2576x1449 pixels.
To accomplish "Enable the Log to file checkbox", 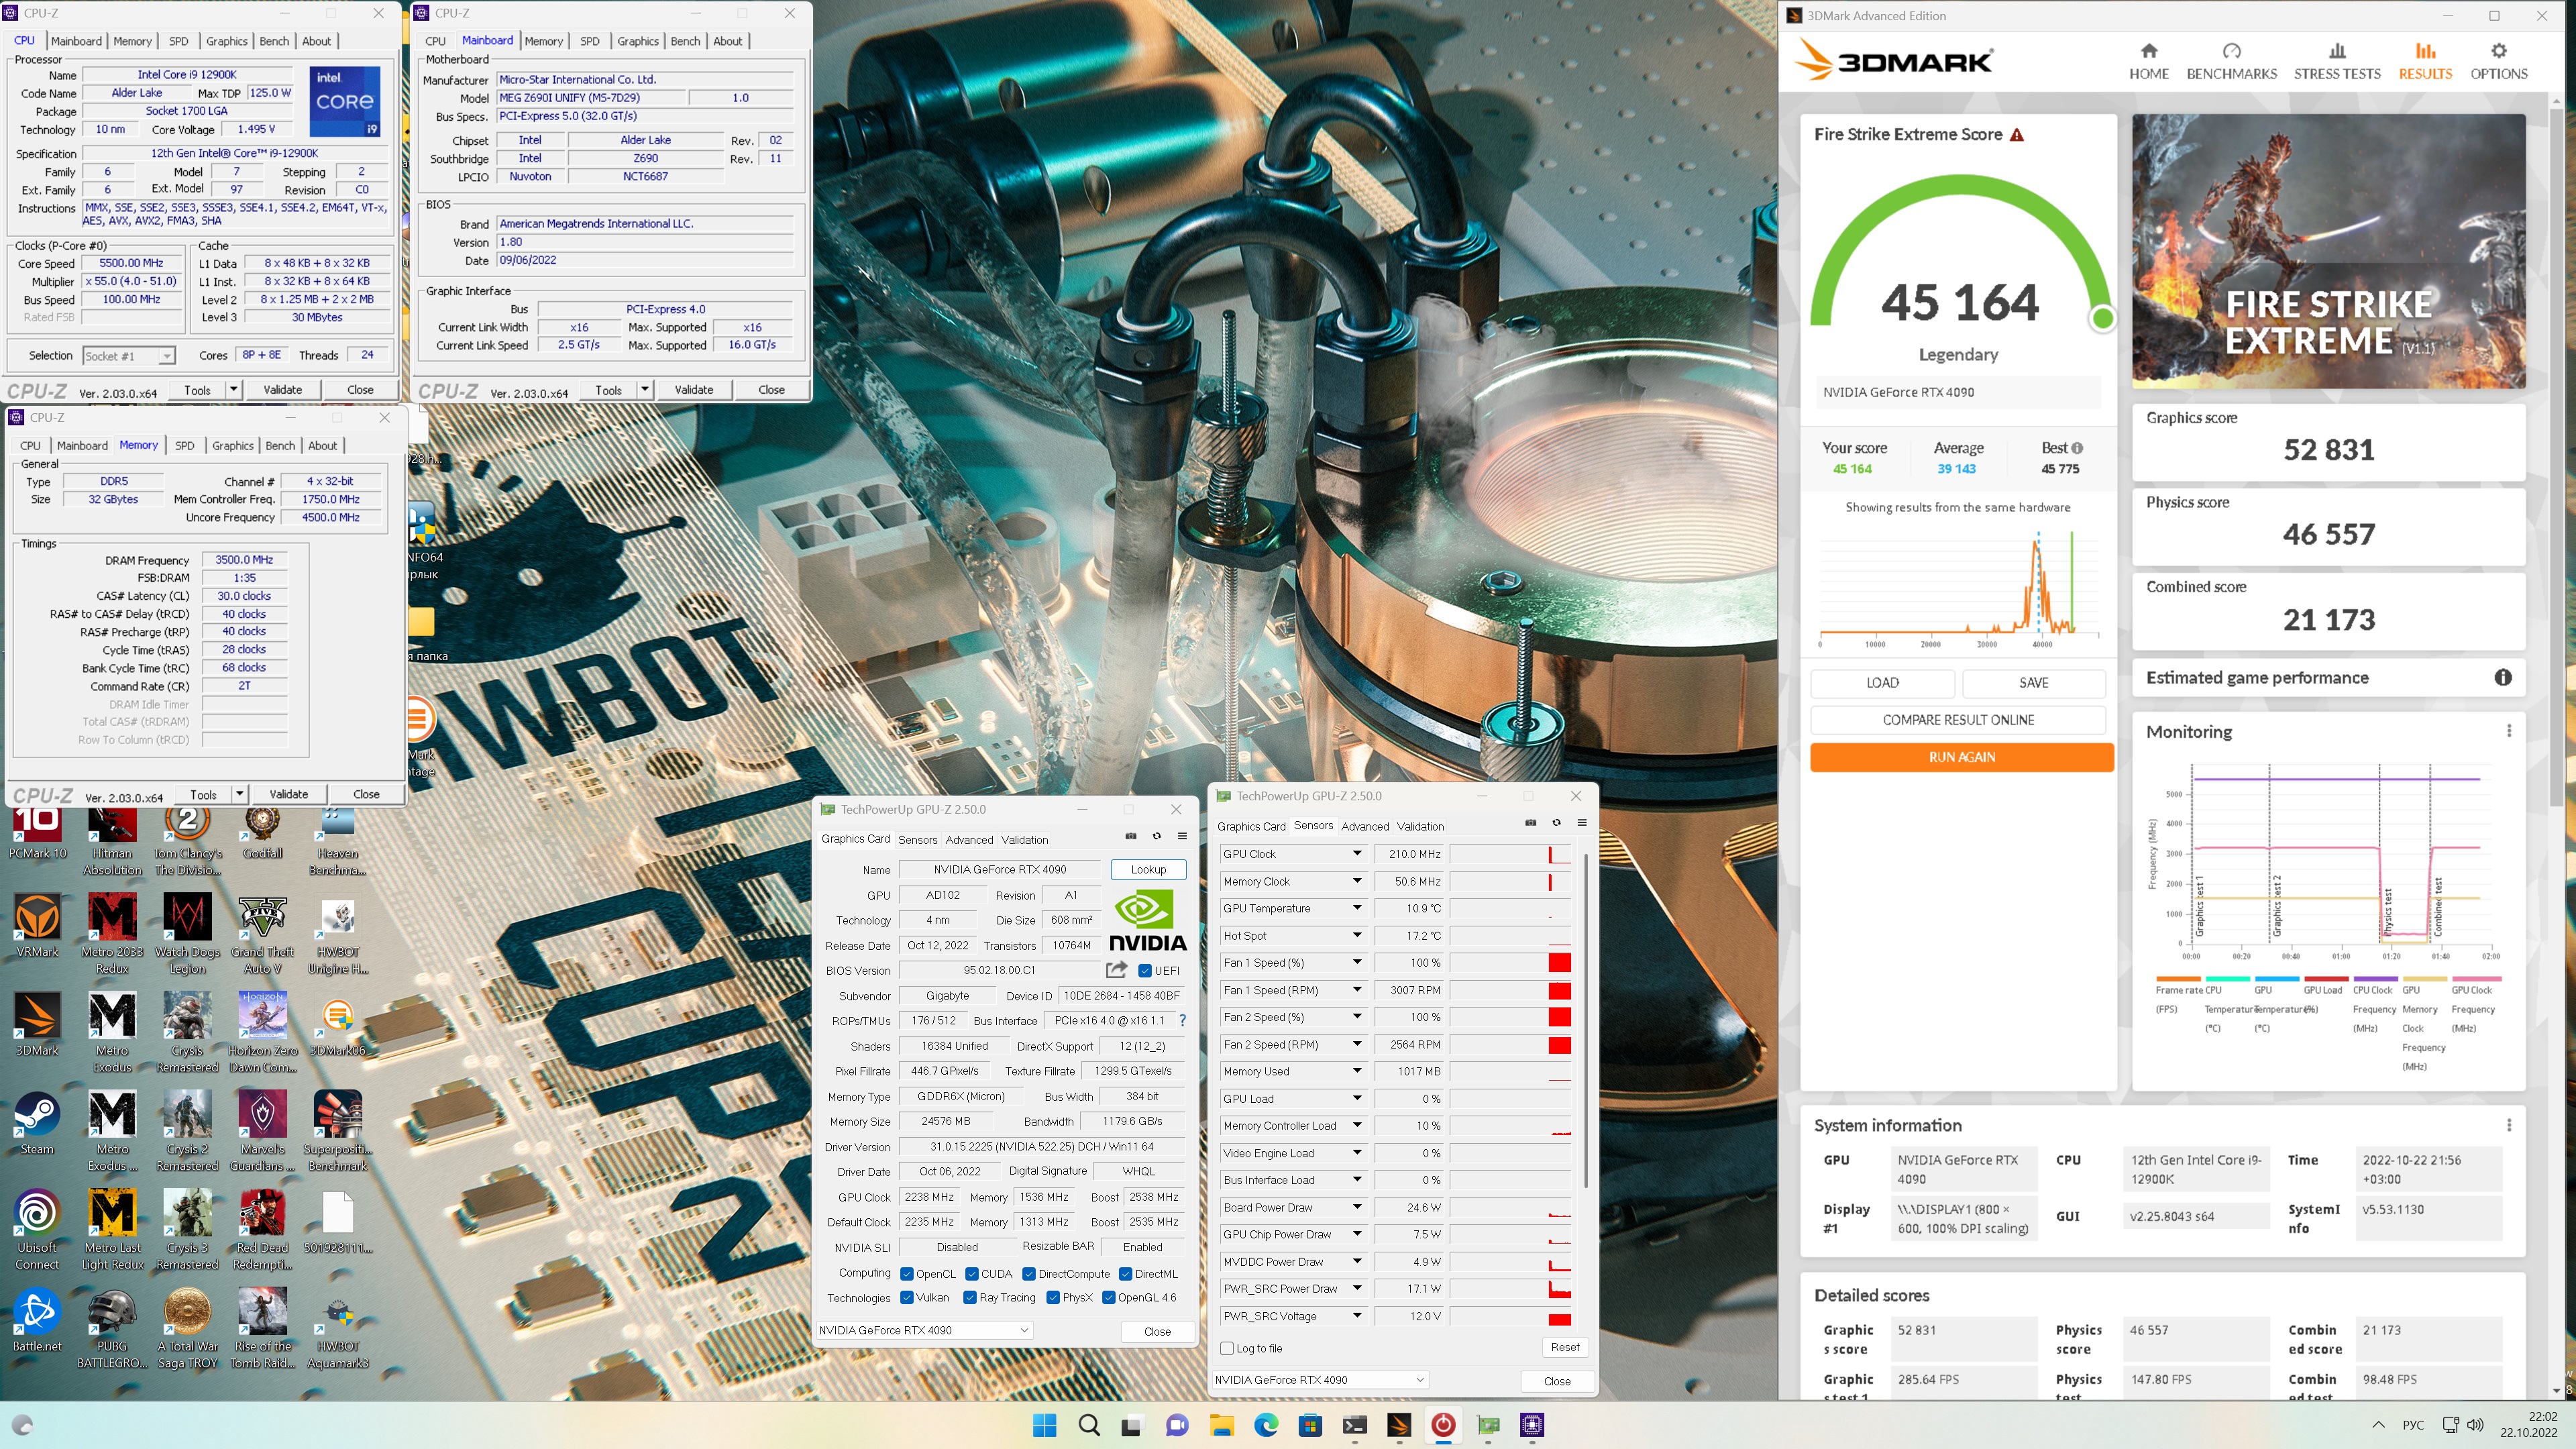I will 1227,1348.
